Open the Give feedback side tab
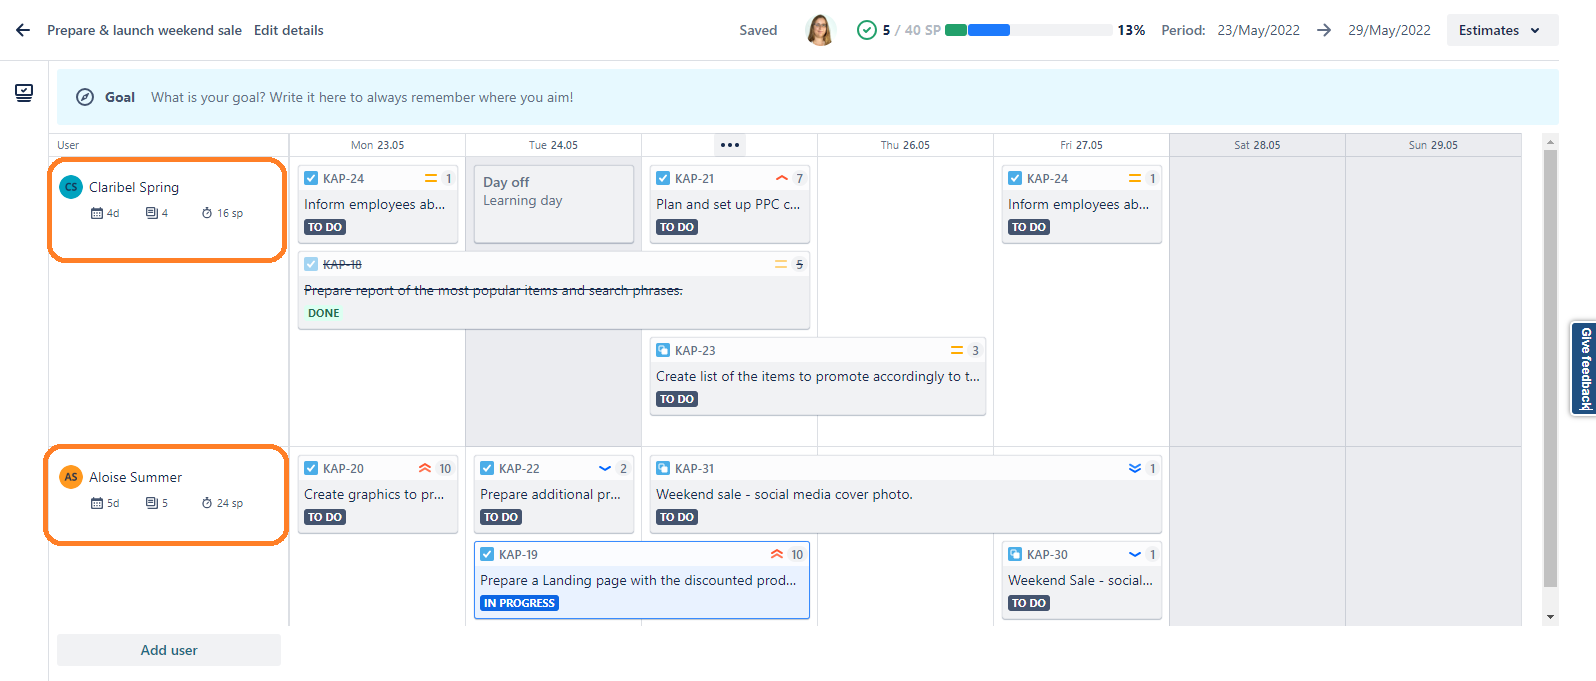 click(x=1584, y=368)
